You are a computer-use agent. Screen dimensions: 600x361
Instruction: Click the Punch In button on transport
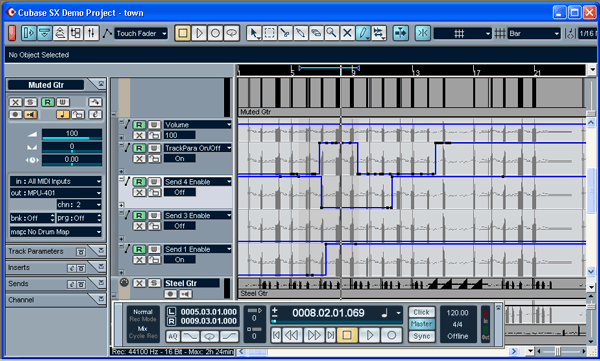tap(191, 336)
